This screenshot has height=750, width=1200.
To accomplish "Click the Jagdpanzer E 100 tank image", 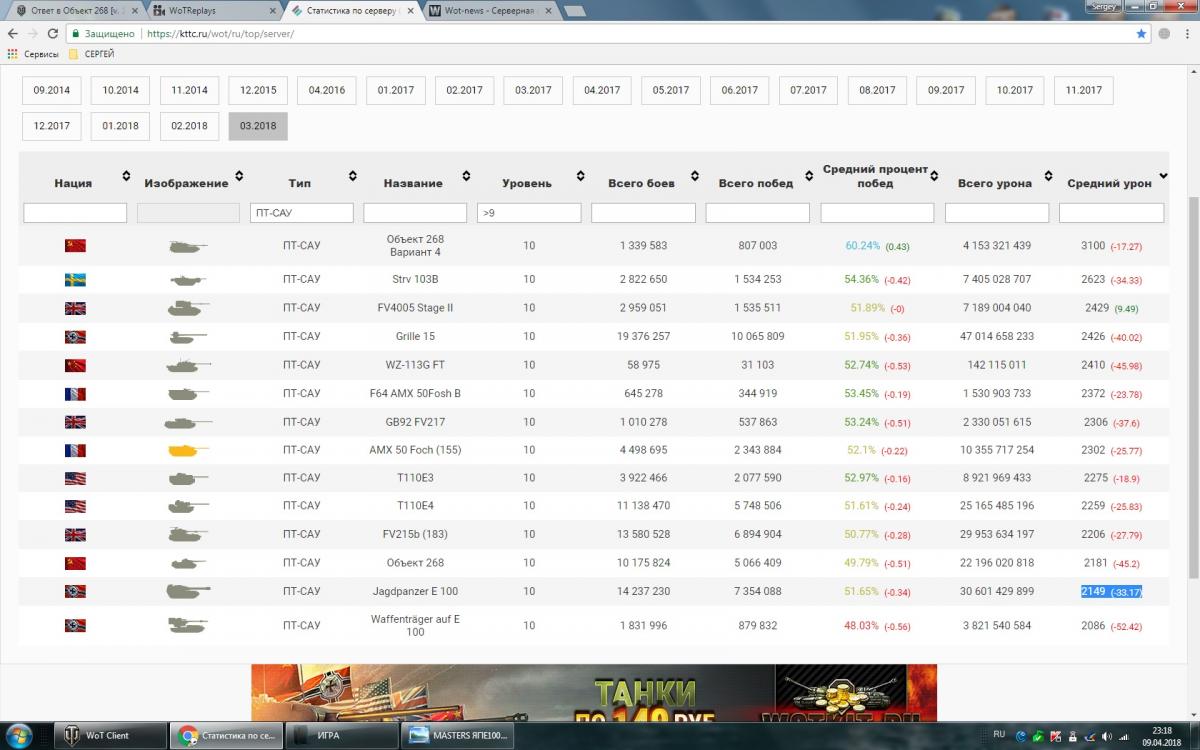I will pyautogui.click(x=187, y=591).
